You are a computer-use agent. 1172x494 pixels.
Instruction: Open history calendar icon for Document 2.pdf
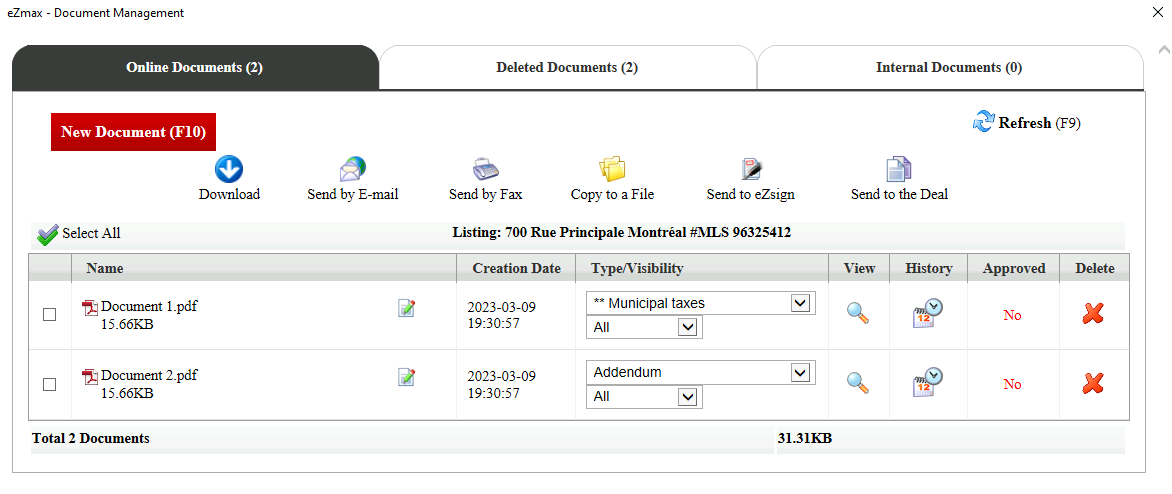pos(927,382)
